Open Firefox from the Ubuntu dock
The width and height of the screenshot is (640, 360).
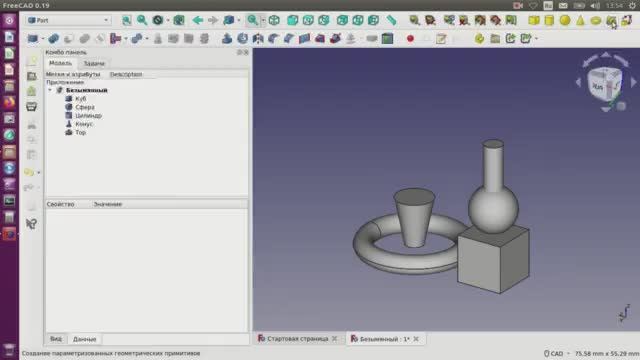(9, 102)
